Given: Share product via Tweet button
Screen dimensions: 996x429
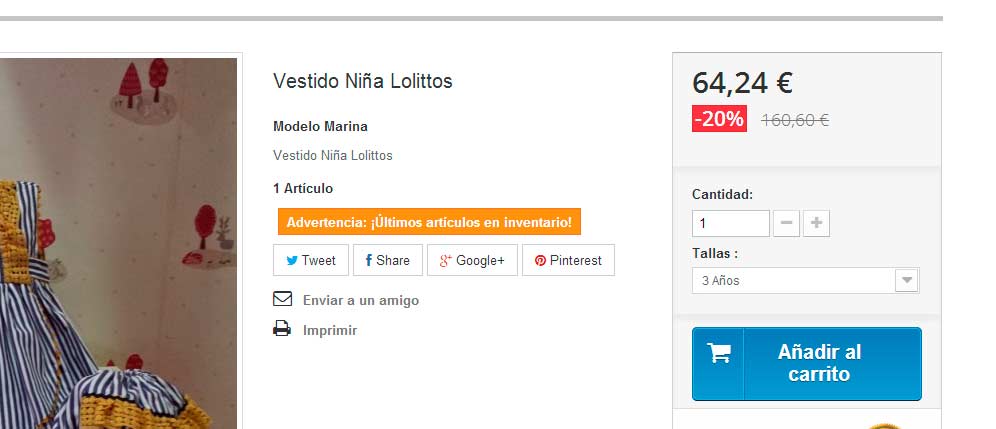Looking at the screenshot, I should [311, 261].
